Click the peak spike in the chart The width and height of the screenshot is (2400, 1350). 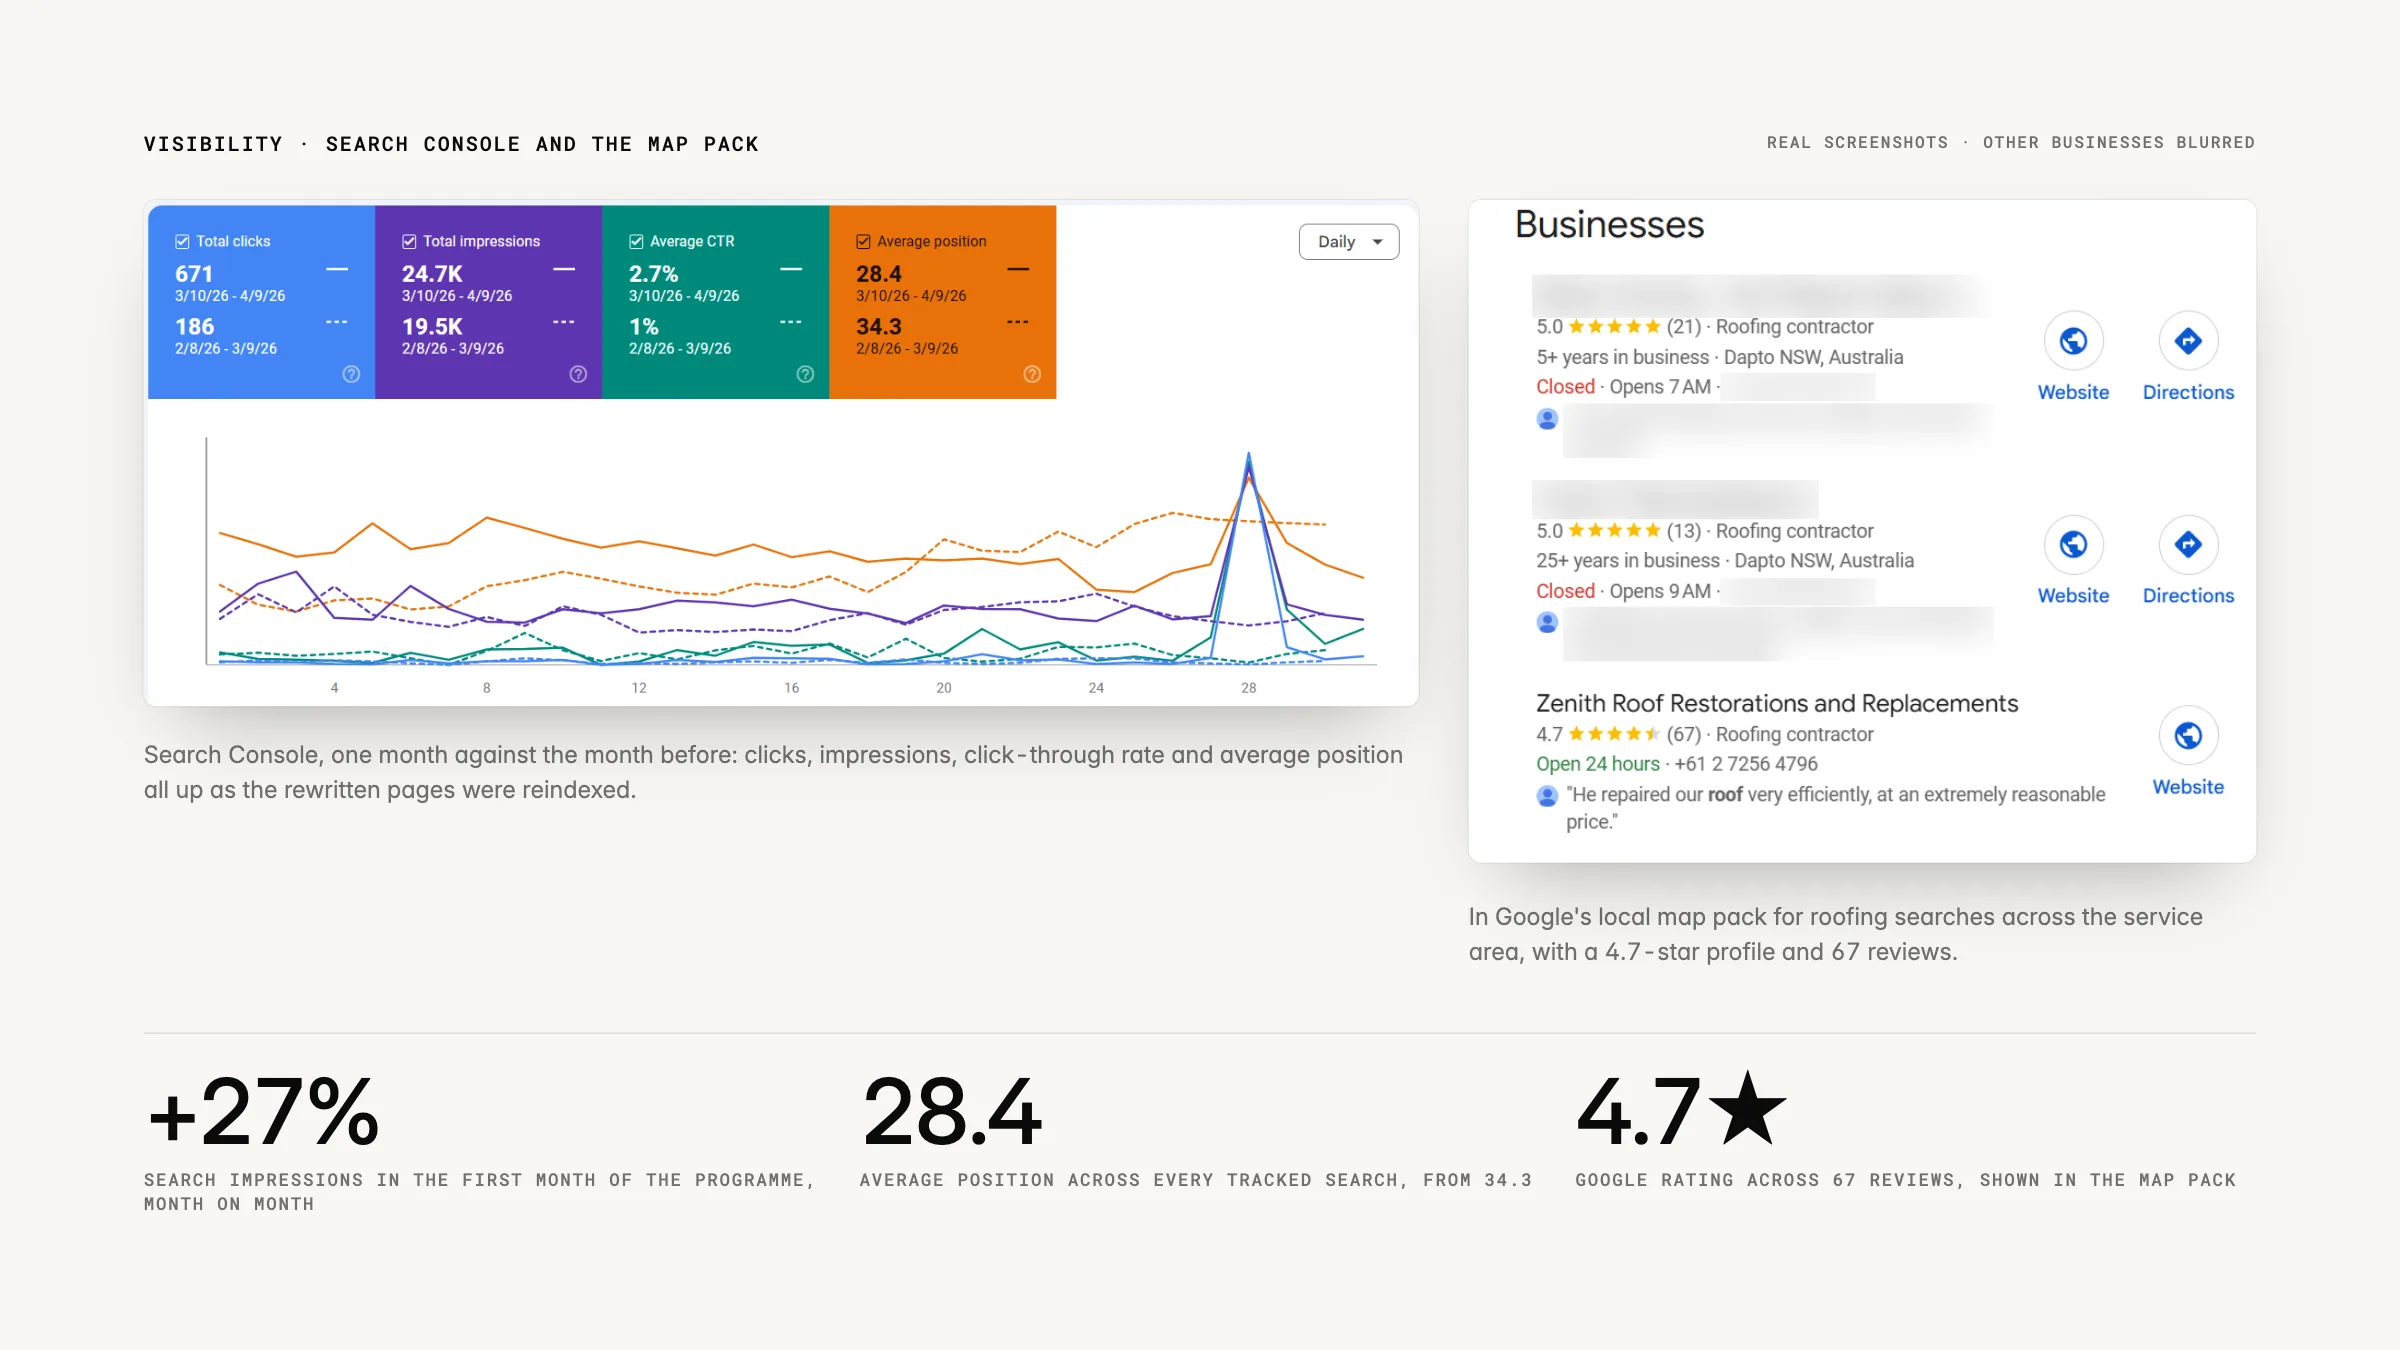pyautogui.click(x=1248, y=456)
